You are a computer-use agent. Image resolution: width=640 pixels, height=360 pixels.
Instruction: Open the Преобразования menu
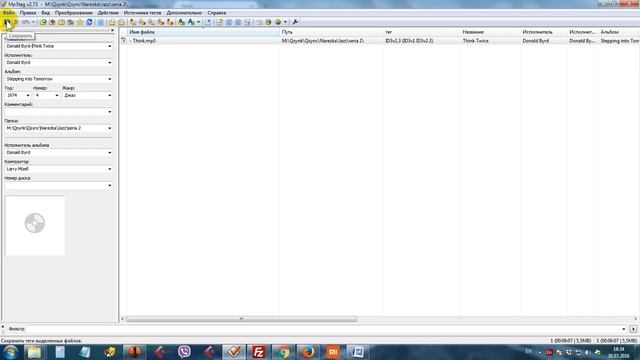tap(73, 13)
